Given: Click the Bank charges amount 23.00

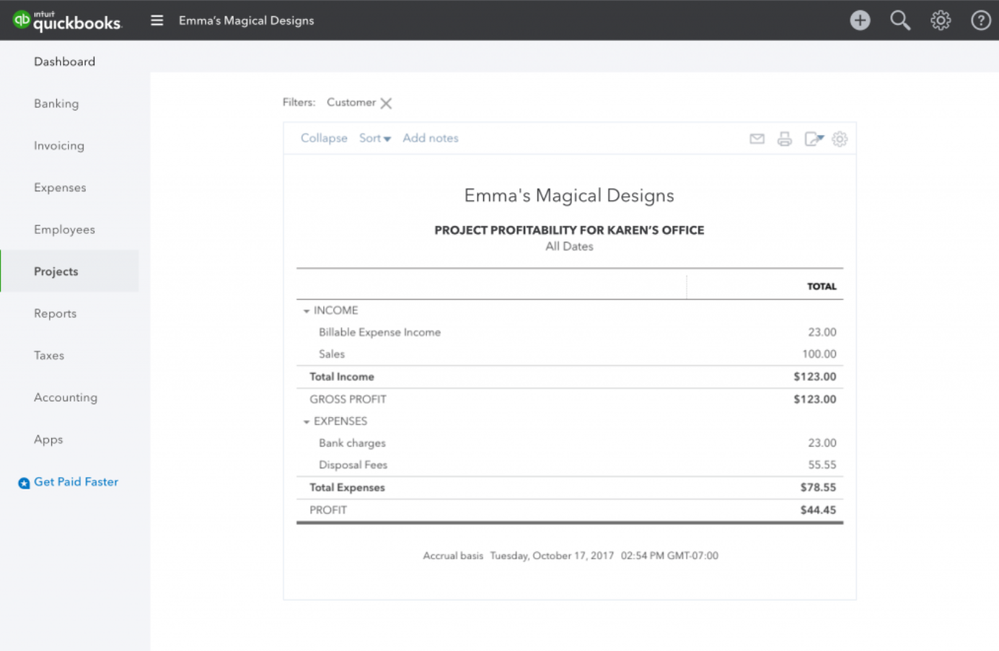Looking at the screenshot, I should pyautogui.click(x=822, y=443).
